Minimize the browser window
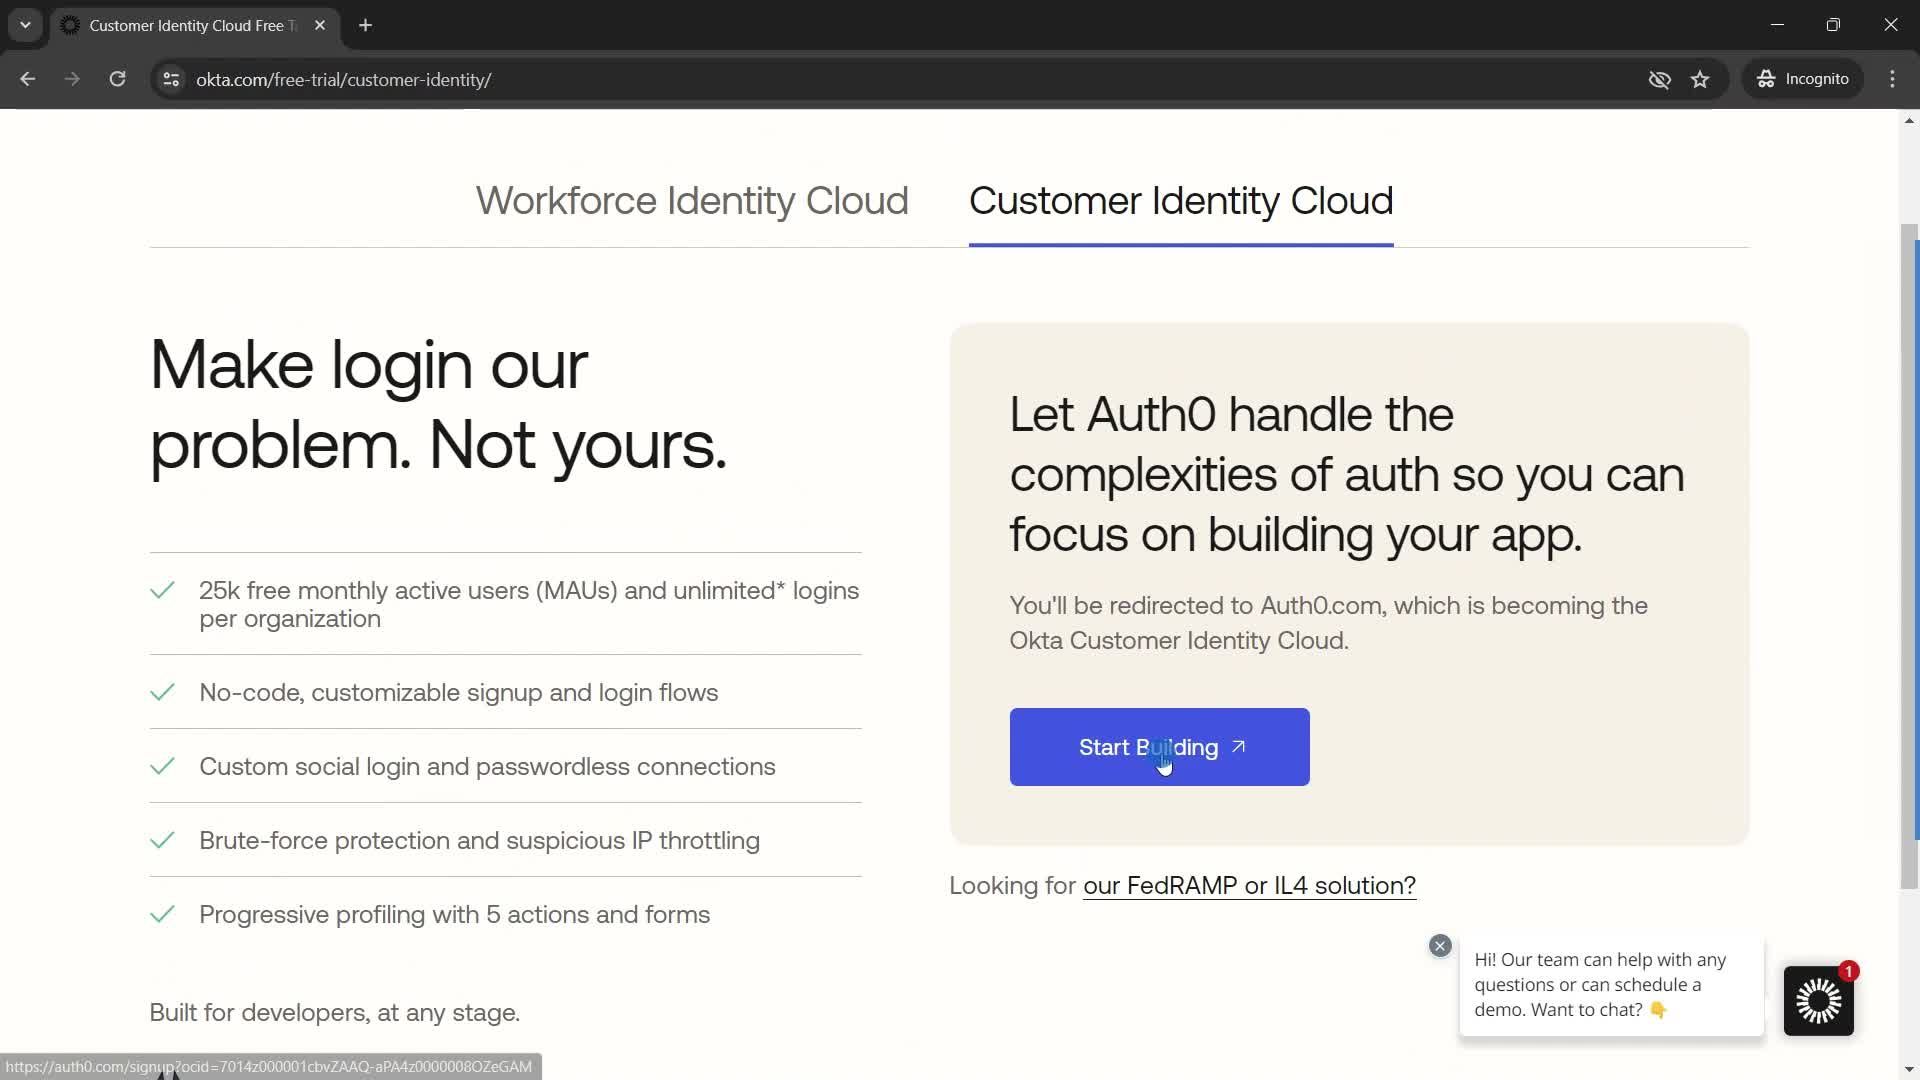1920x1080 pixels. 1777,25
